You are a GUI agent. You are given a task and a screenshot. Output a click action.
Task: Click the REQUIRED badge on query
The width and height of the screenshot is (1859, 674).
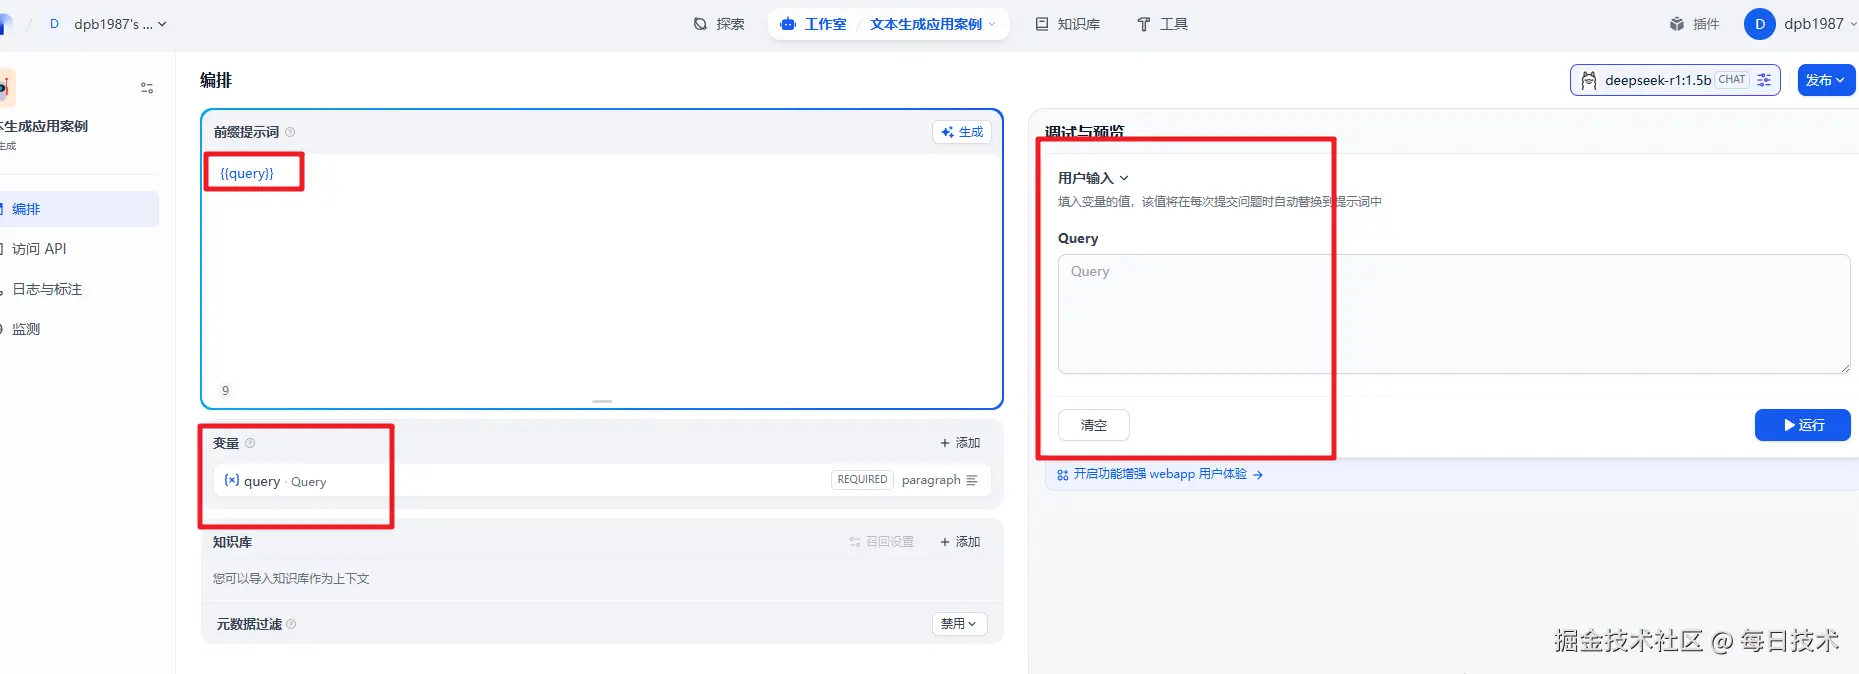coord(862,480)
